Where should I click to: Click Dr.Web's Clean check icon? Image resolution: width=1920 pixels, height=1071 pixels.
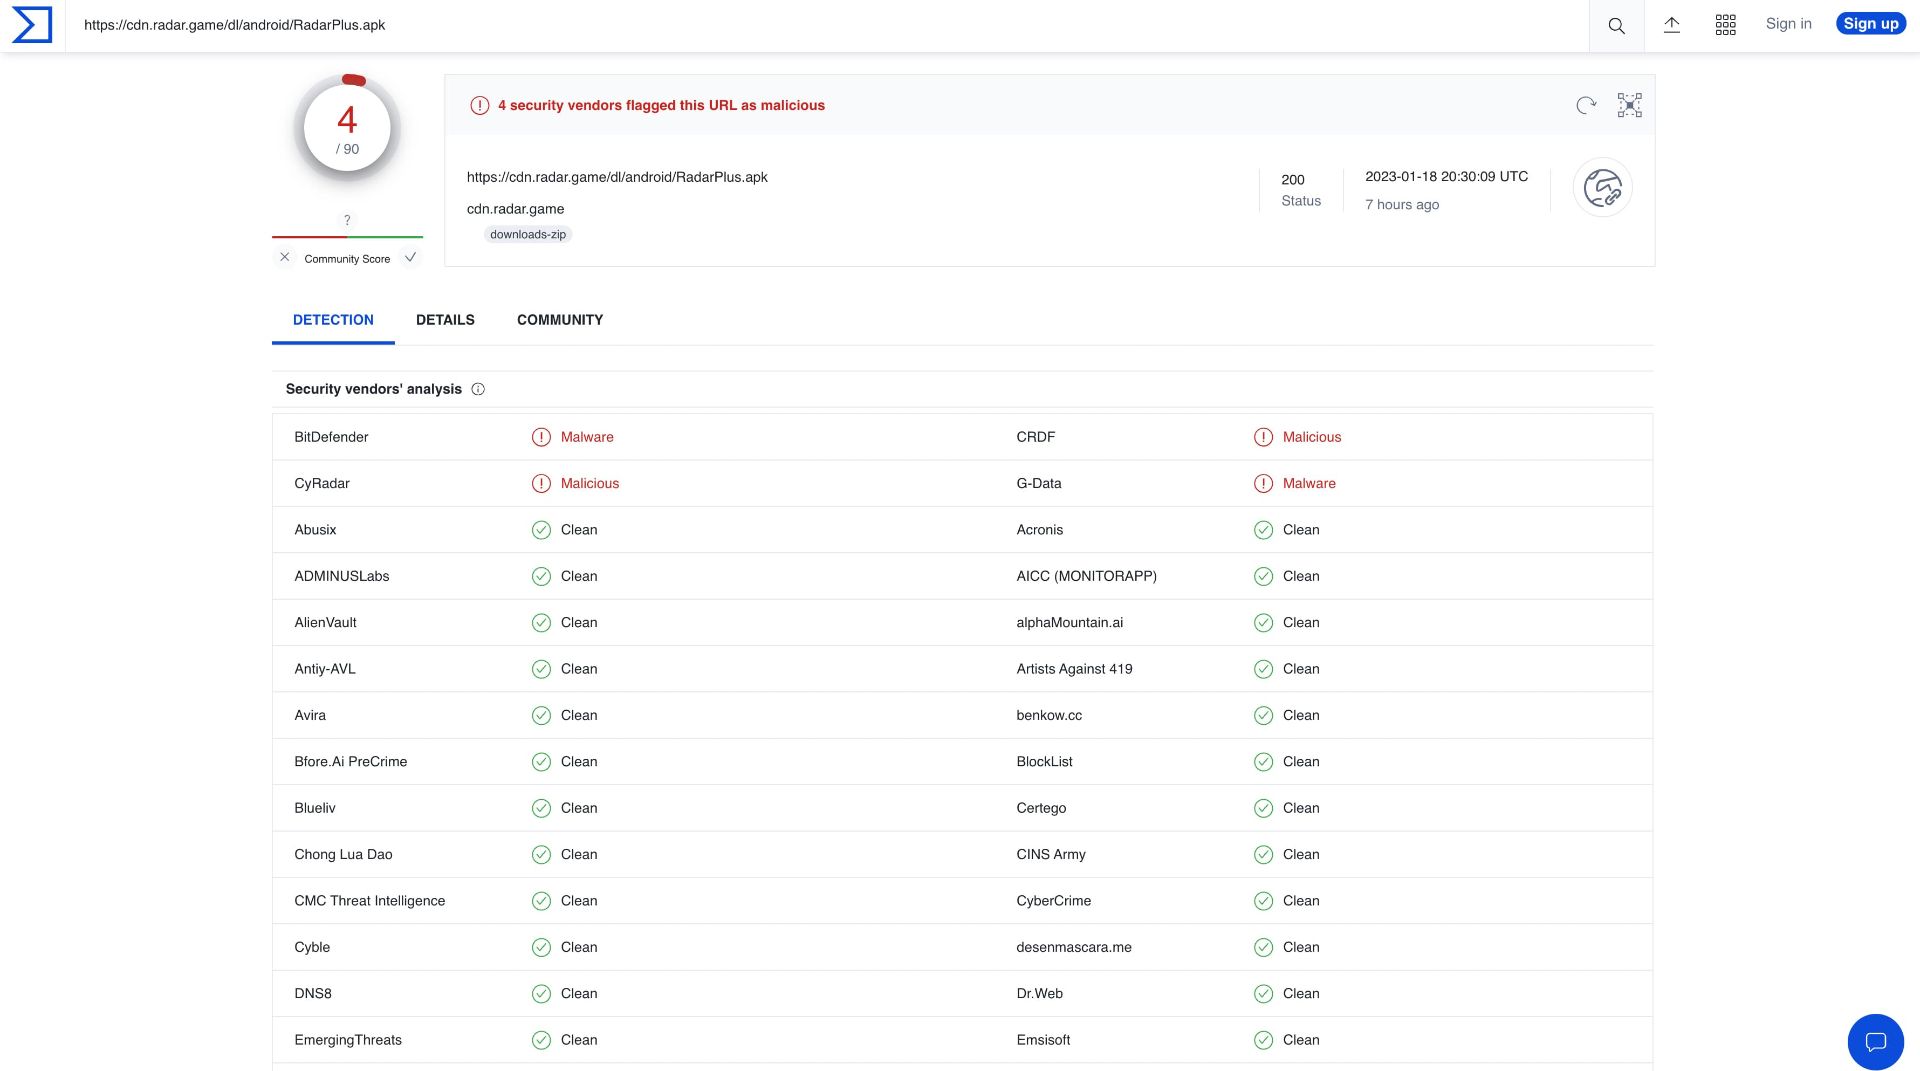coord(1263,994)
